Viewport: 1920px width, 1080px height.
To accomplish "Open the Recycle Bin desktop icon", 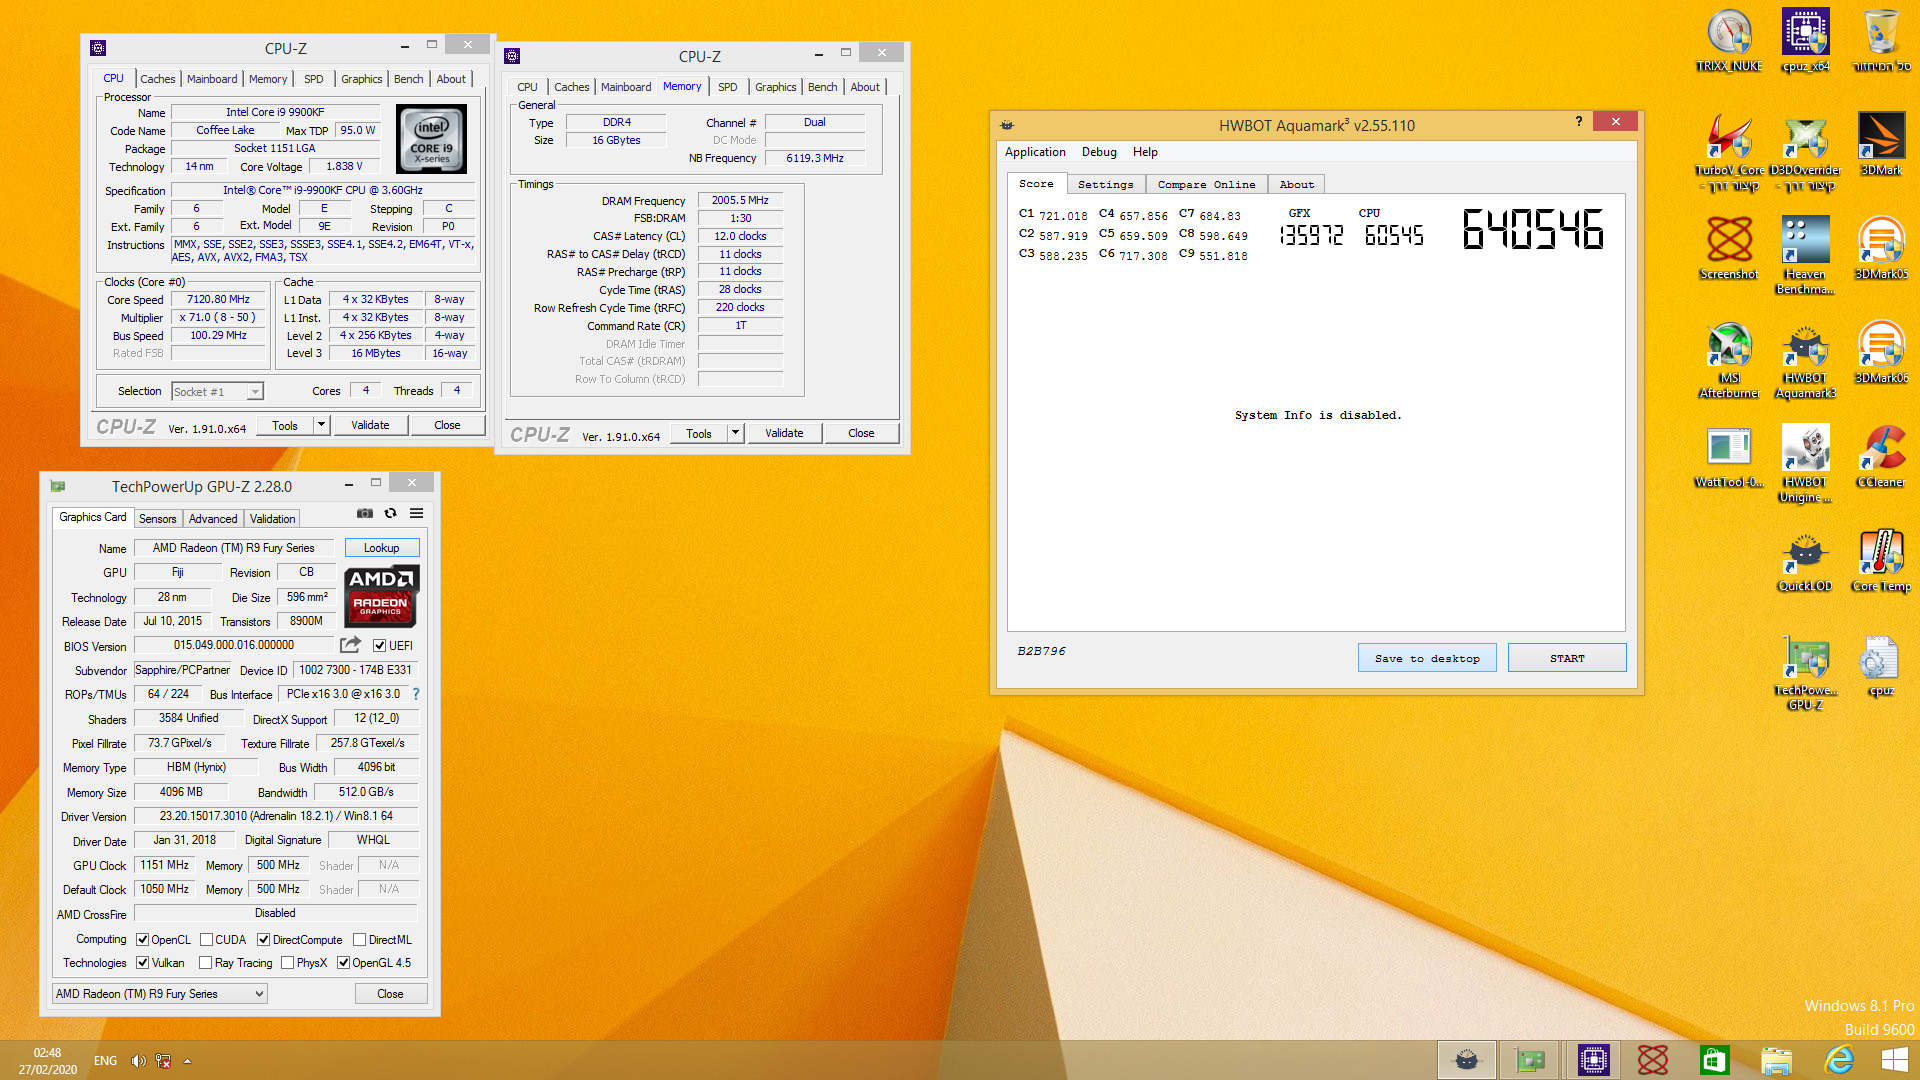I will tap(1881, 40).
